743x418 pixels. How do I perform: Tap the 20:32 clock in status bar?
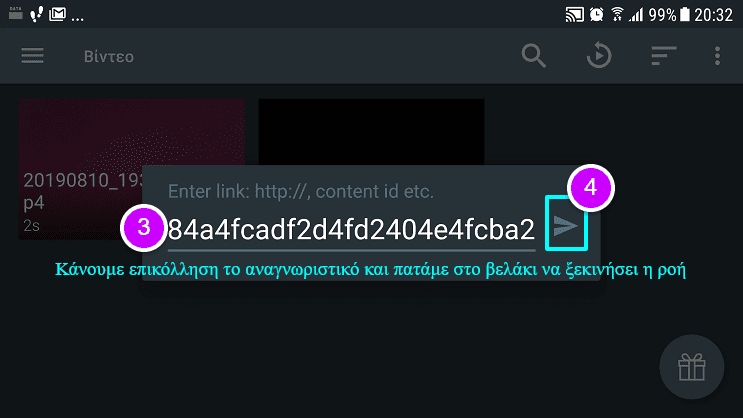pos(714,15)
